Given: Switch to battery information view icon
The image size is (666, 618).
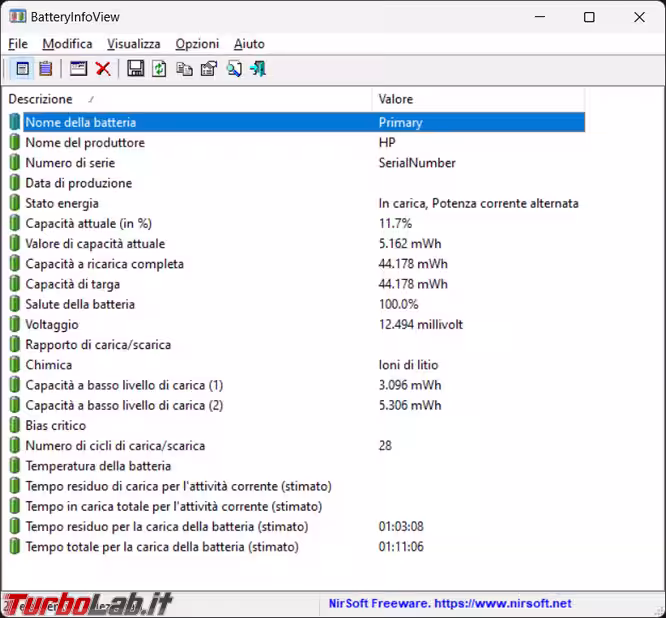Looking at the screenshot, I should coord(21,69).
